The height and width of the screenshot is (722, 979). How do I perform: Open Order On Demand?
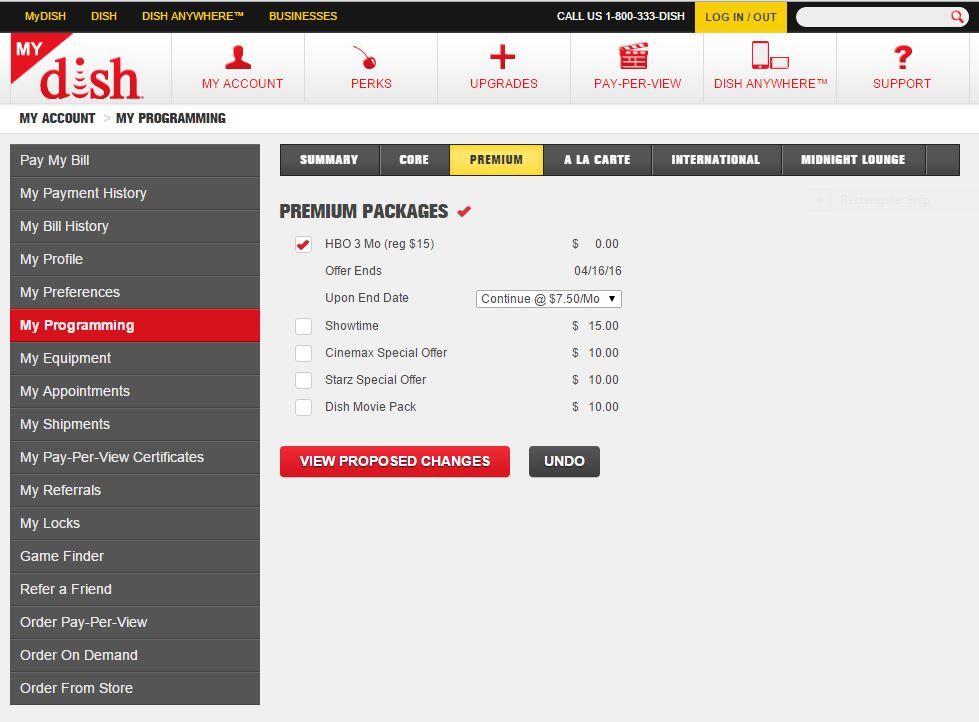coord(135,656)
